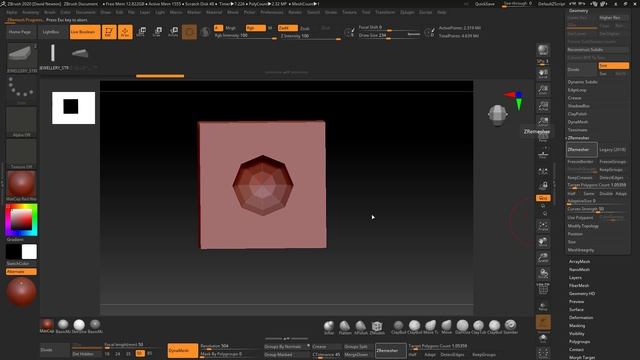Select the Rotate transform icon

click(x=173, y=32)
